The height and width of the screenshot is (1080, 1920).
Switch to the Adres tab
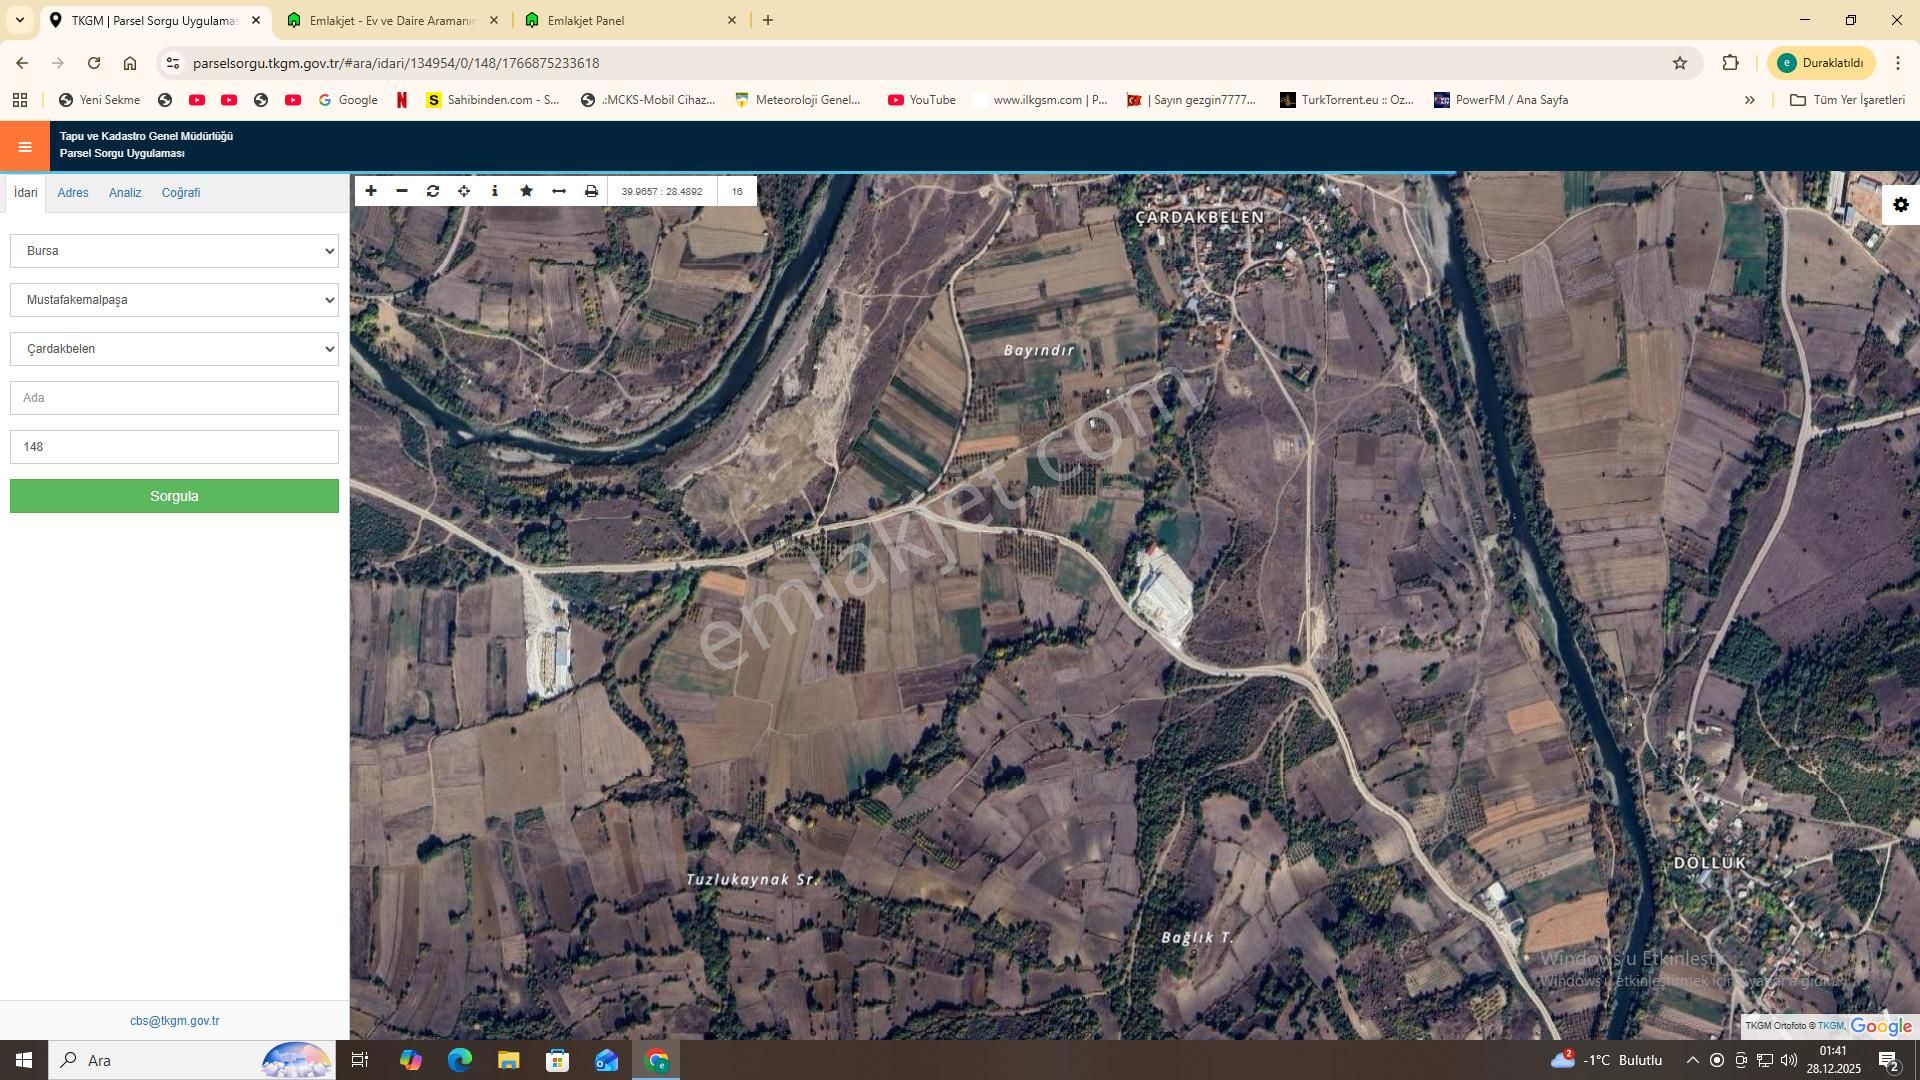[73, 193]
